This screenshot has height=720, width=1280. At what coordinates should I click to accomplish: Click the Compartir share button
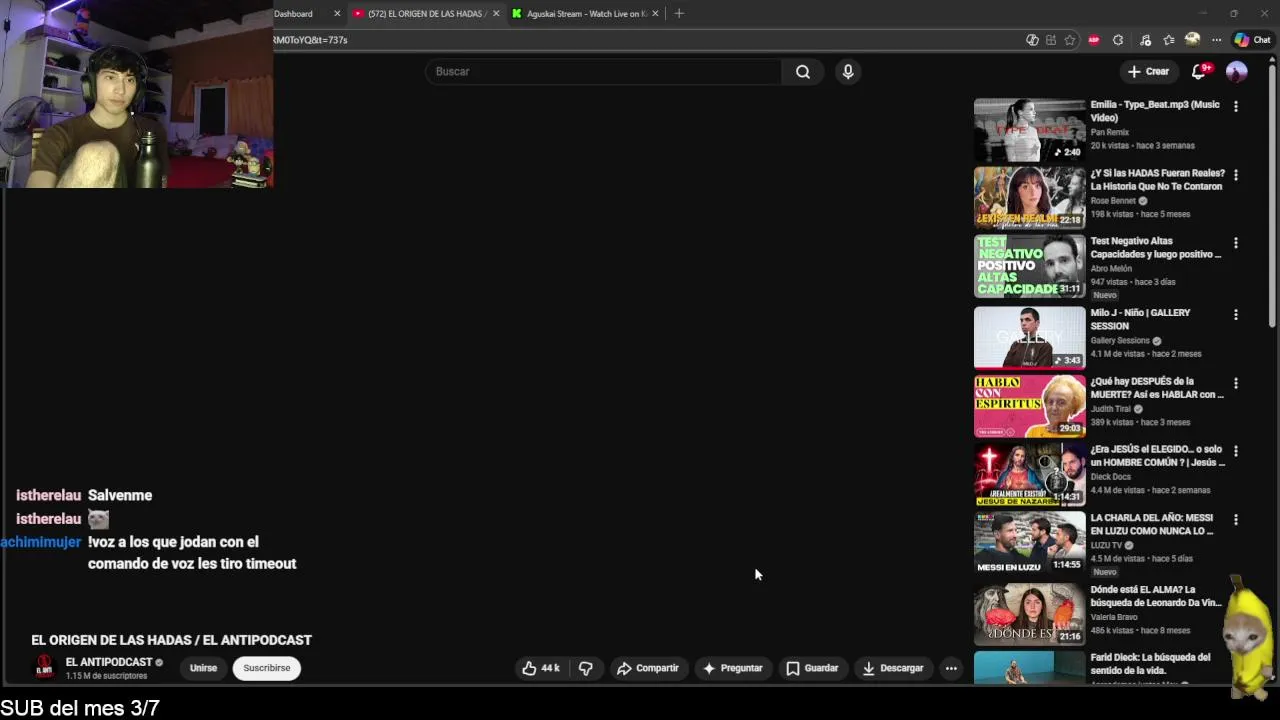(648, 668)
